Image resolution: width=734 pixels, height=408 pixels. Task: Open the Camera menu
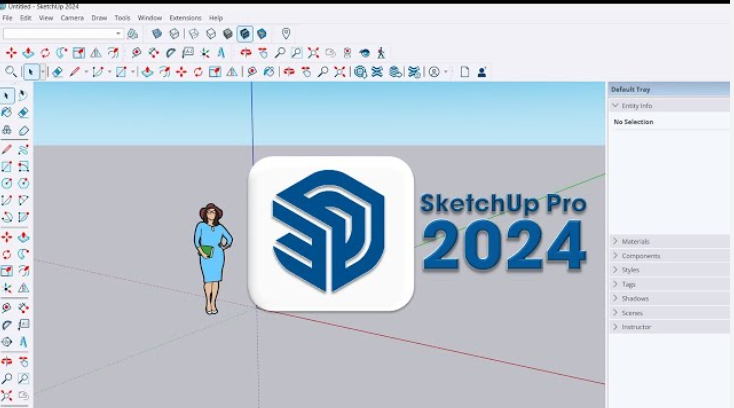pos(72,18)
